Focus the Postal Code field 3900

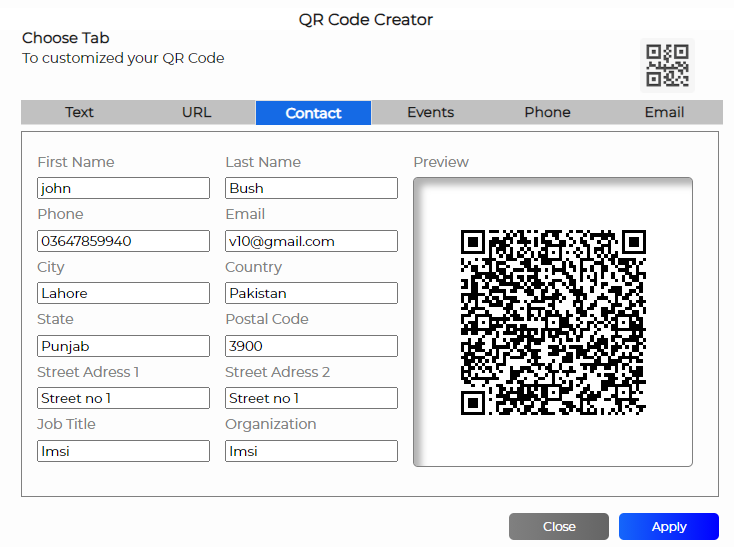click(311, 346)
